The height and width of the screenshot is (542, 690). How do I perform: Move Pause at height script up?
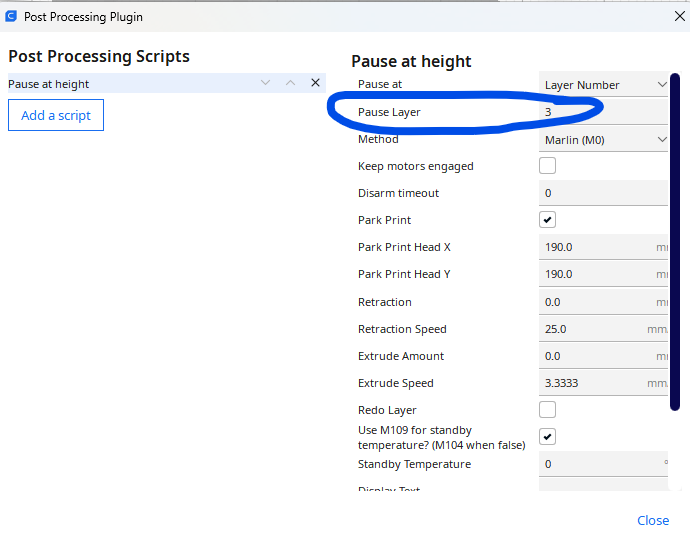(x=290, y=84)
